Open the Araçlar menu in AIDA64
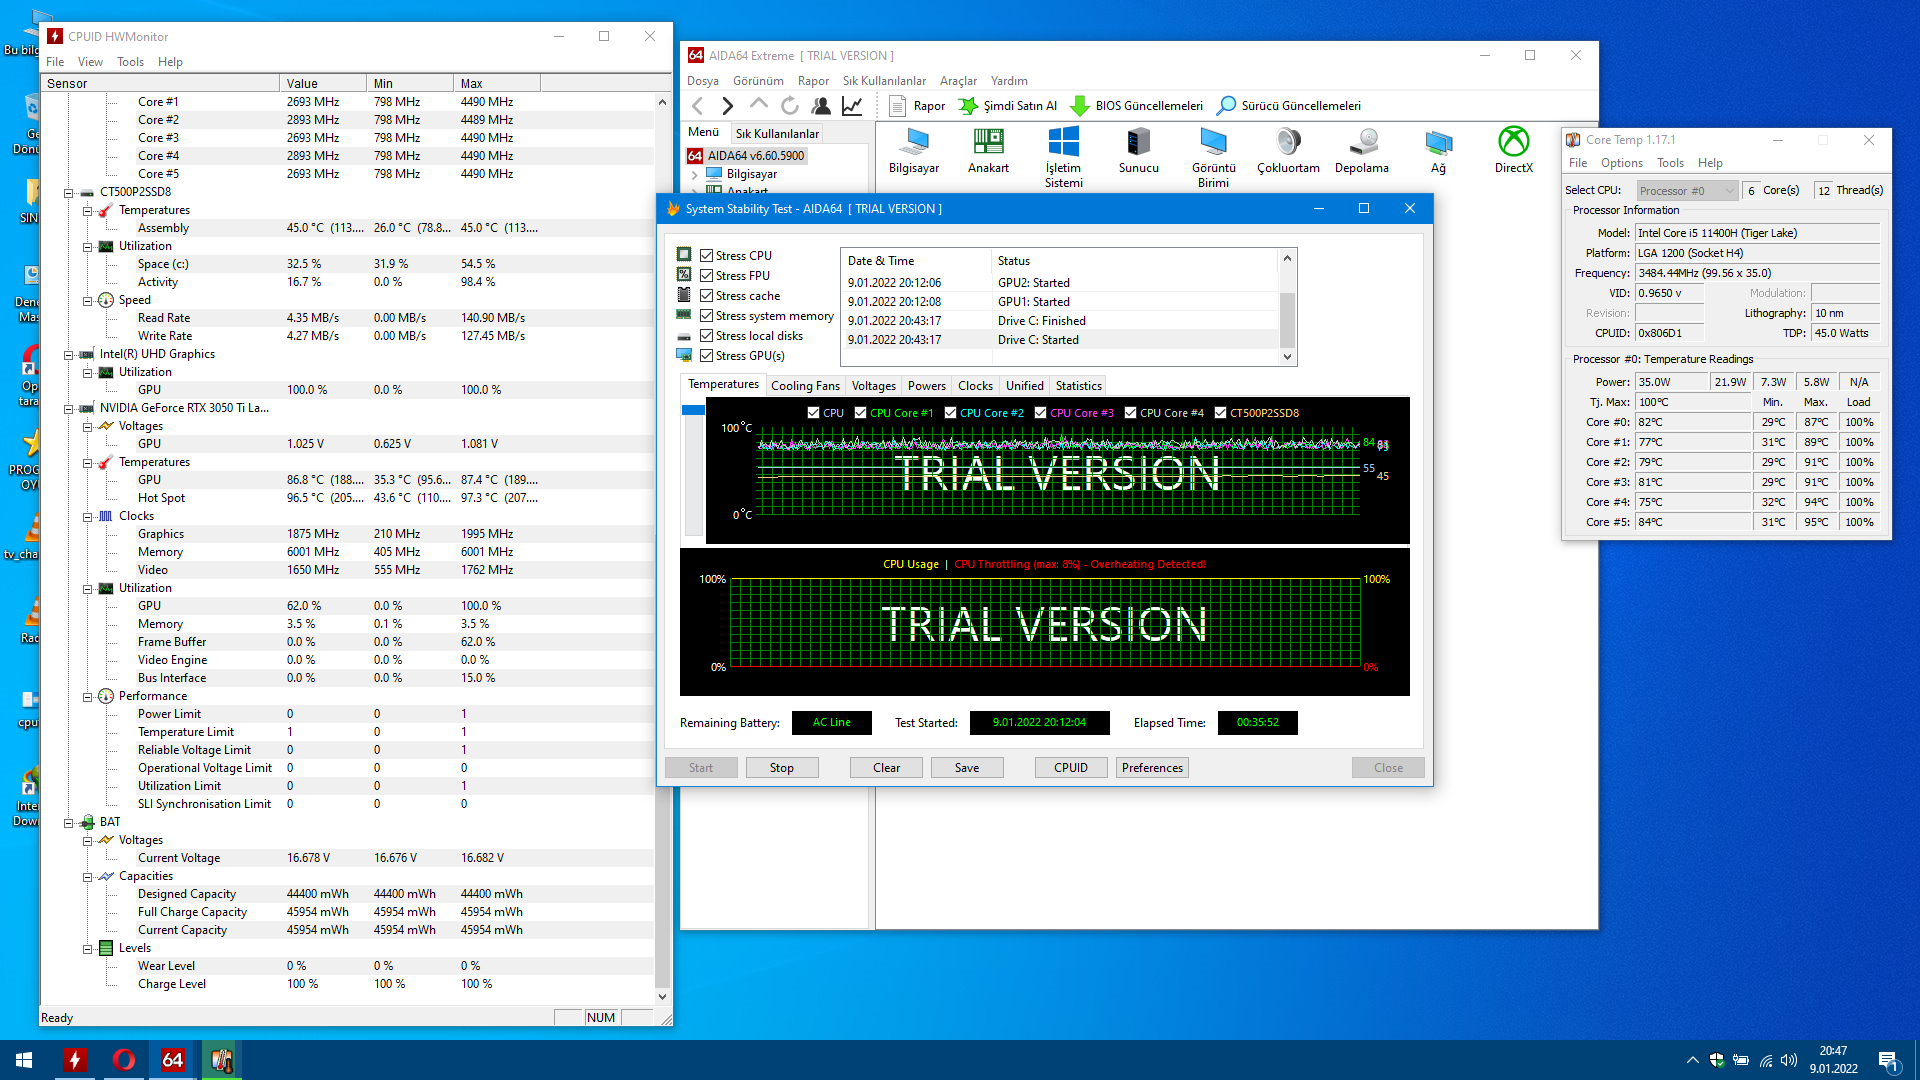 (x=957, y=81)
